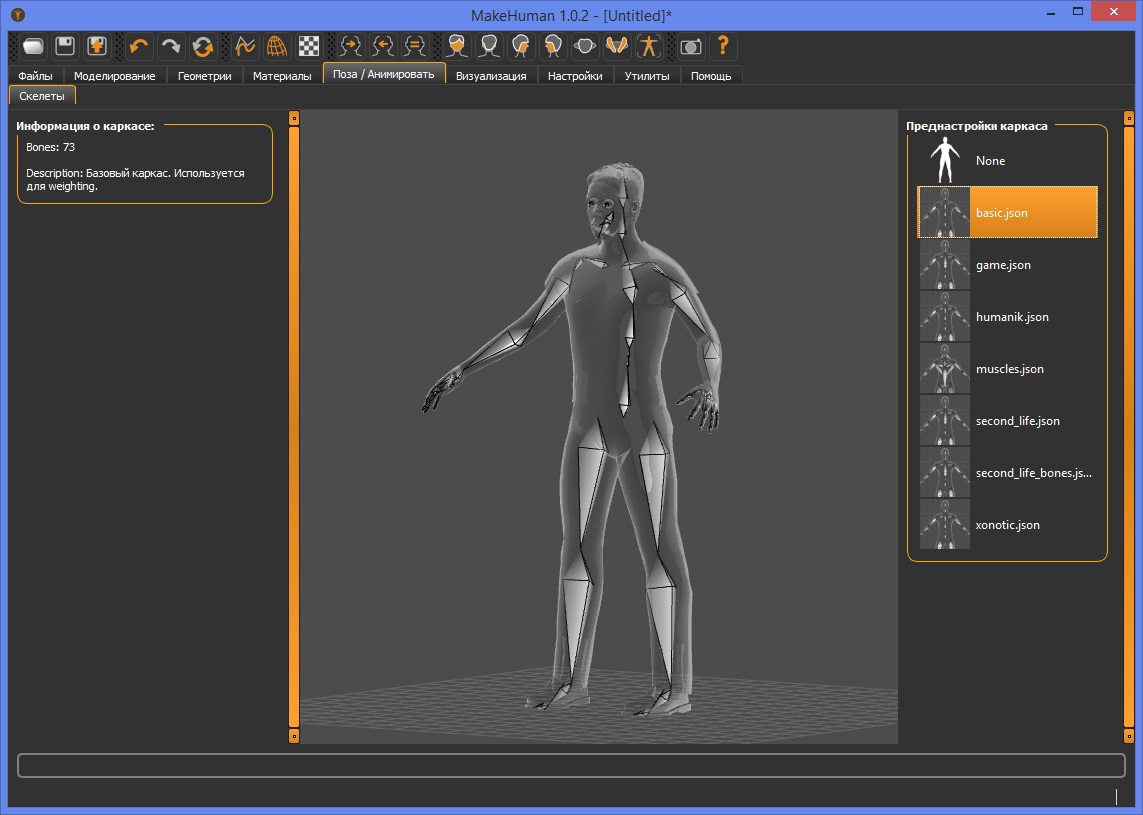Screen dimensions: 1143x815
Task: Switch to the Материалы tab
Action: [x=282, y=76]
